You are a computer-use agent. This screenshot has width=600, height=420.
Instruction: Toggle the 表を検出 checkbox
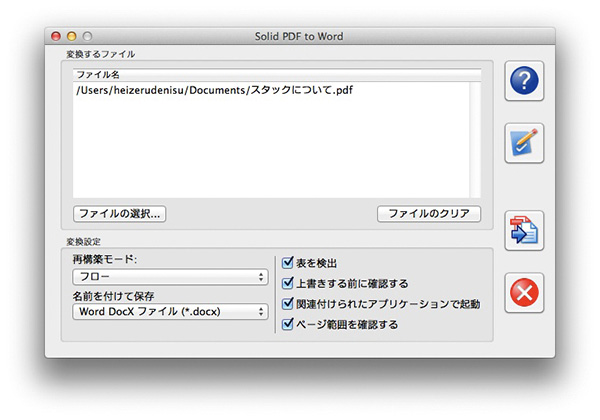click(288, 263)
